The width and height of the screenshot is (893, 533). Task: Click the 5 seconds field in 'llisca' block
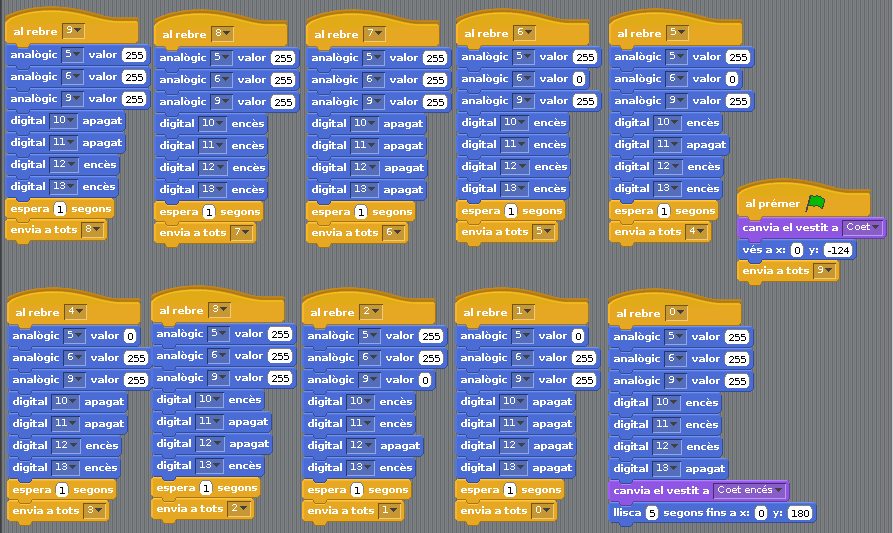click(652, 513)
